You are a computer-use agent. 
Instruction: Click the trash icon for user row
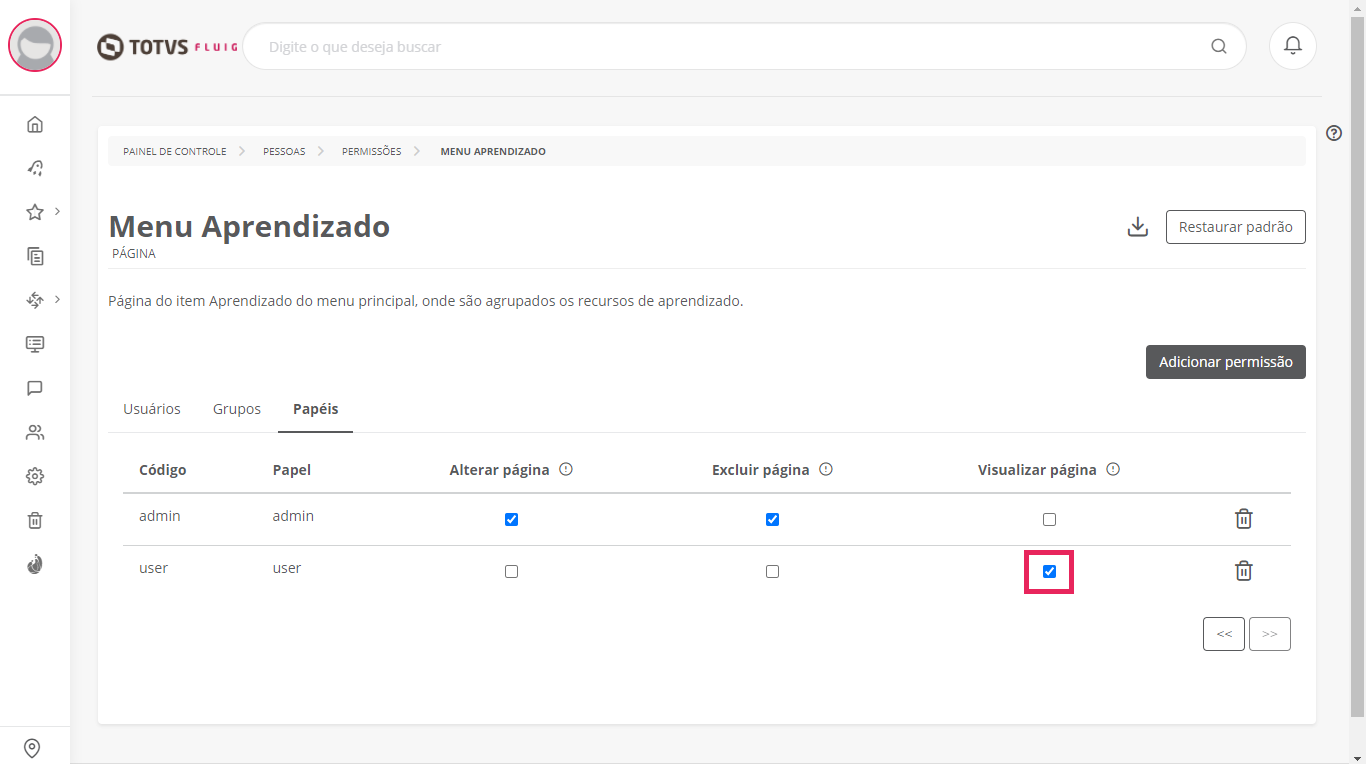(x=1243, y=571)
